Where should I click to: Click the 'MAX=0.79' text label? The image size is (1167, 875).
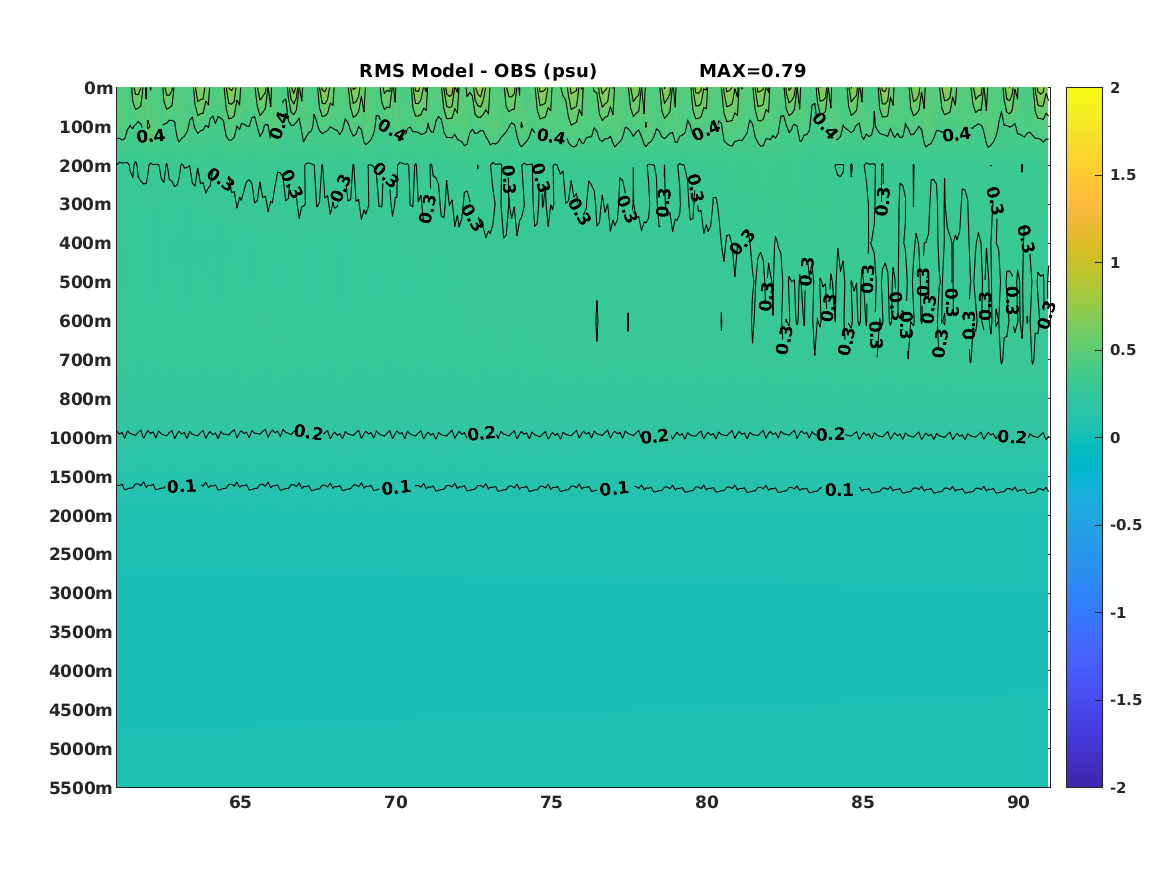[x=752, y=71]
